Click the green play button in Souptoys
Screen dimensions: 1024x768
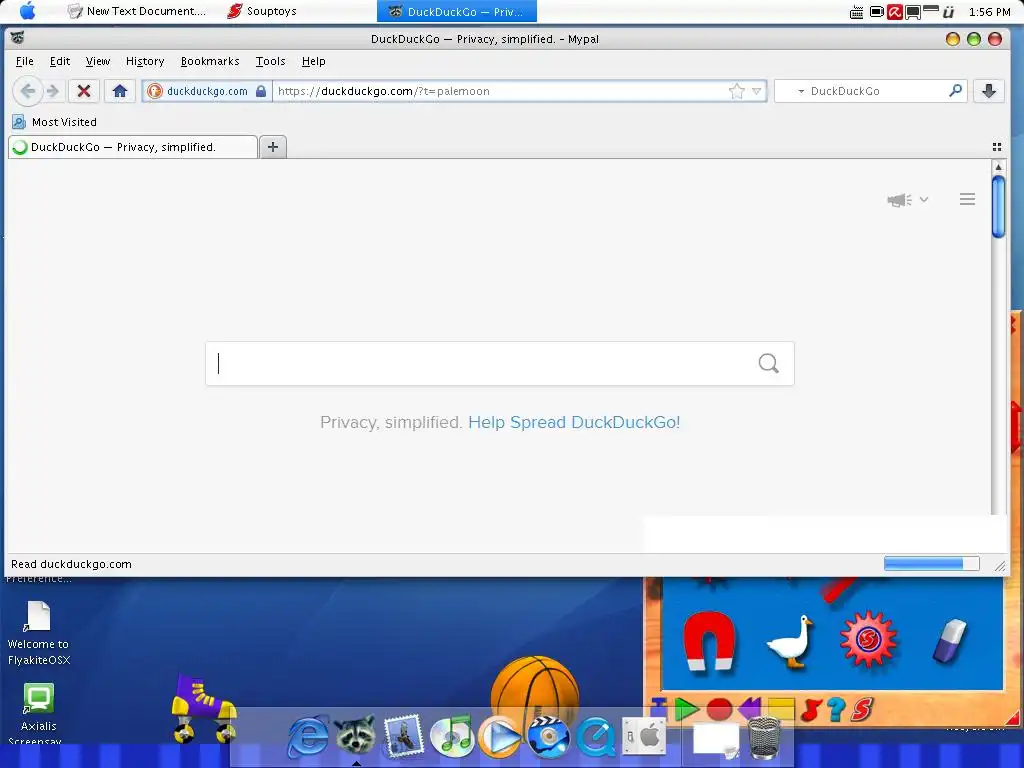(x=686, y=709)
